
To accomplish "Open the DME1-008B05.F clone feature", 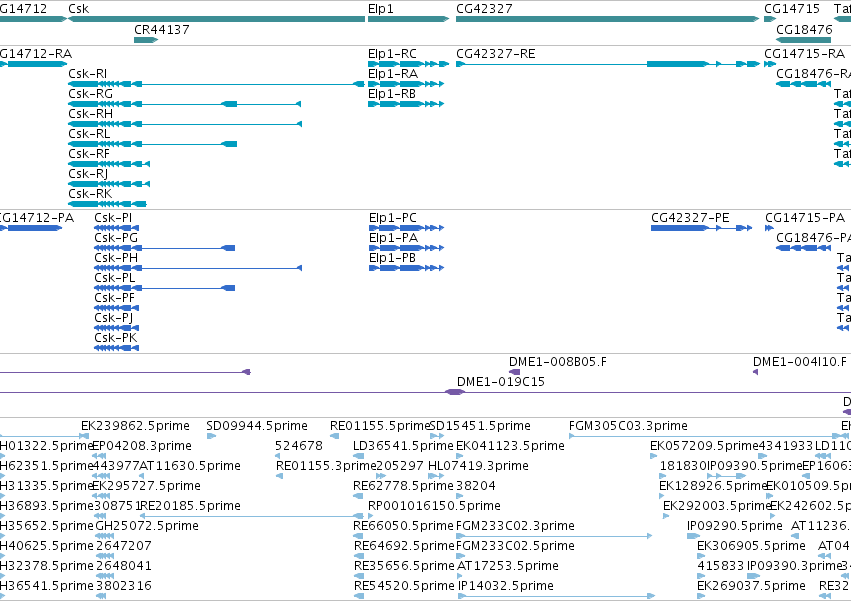I will tap(515, 372).
